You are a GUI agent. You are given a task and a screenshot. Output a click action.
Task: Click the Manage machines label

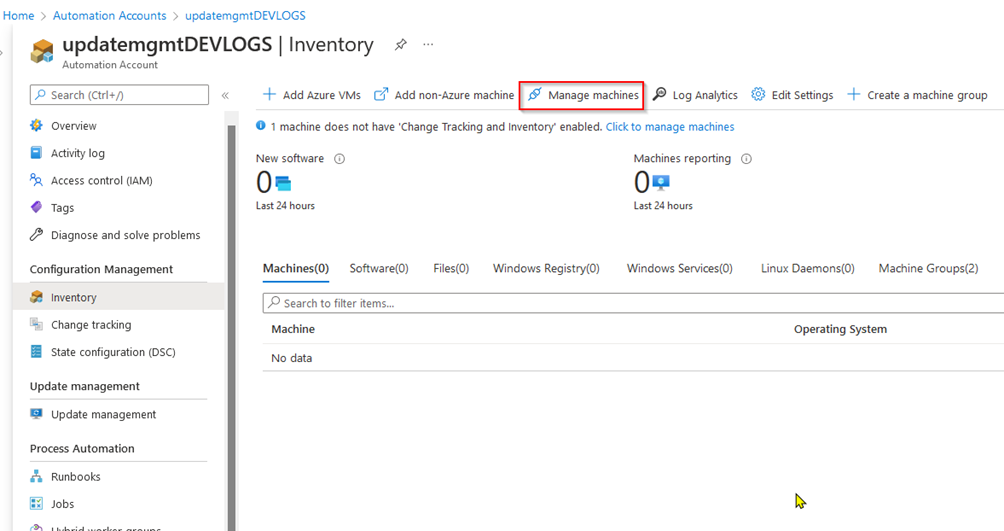(594, 95)
